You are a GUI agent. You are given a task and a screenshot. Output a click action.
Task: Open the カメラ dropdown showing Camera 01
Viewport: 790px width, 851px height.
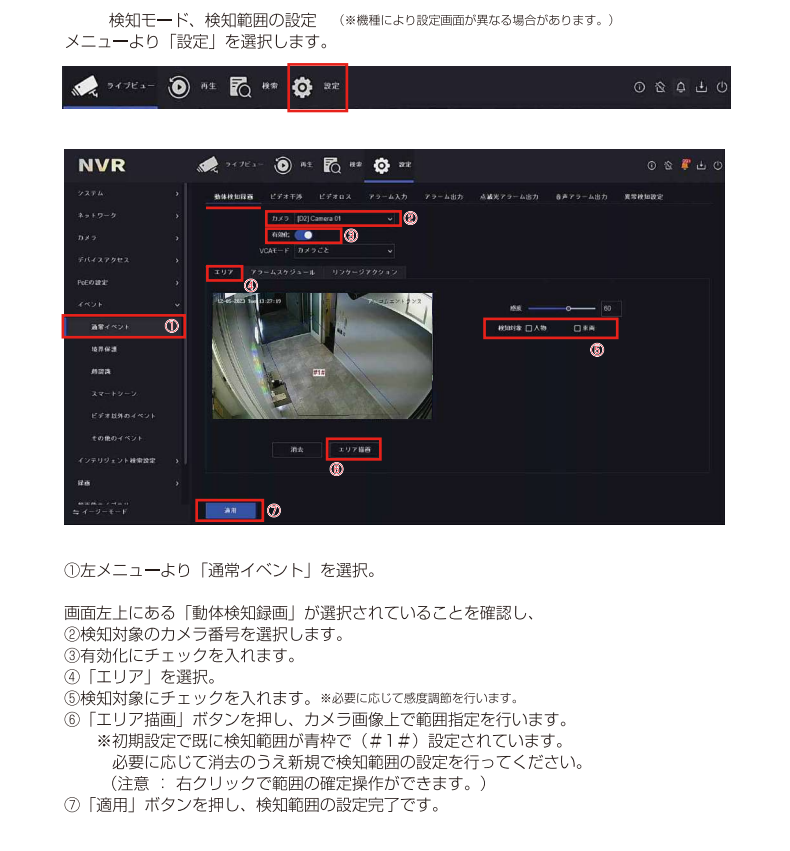click(x=344, y=218)
